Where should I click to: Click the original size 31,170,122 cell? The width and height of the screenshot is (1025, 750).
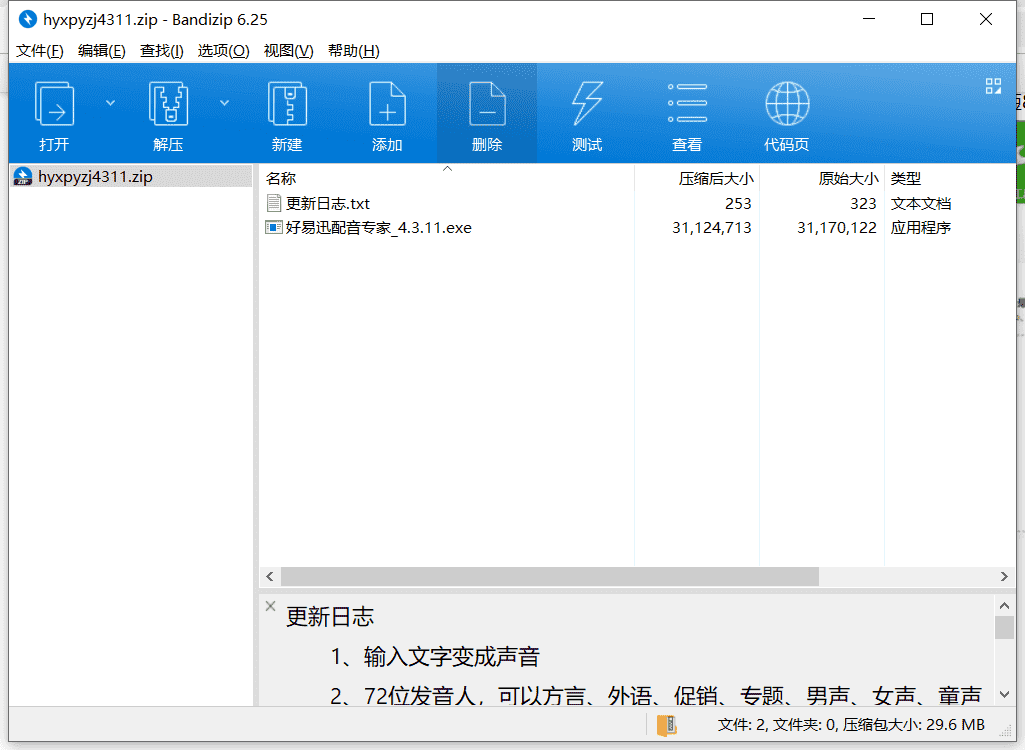click(x=837, y=228)
